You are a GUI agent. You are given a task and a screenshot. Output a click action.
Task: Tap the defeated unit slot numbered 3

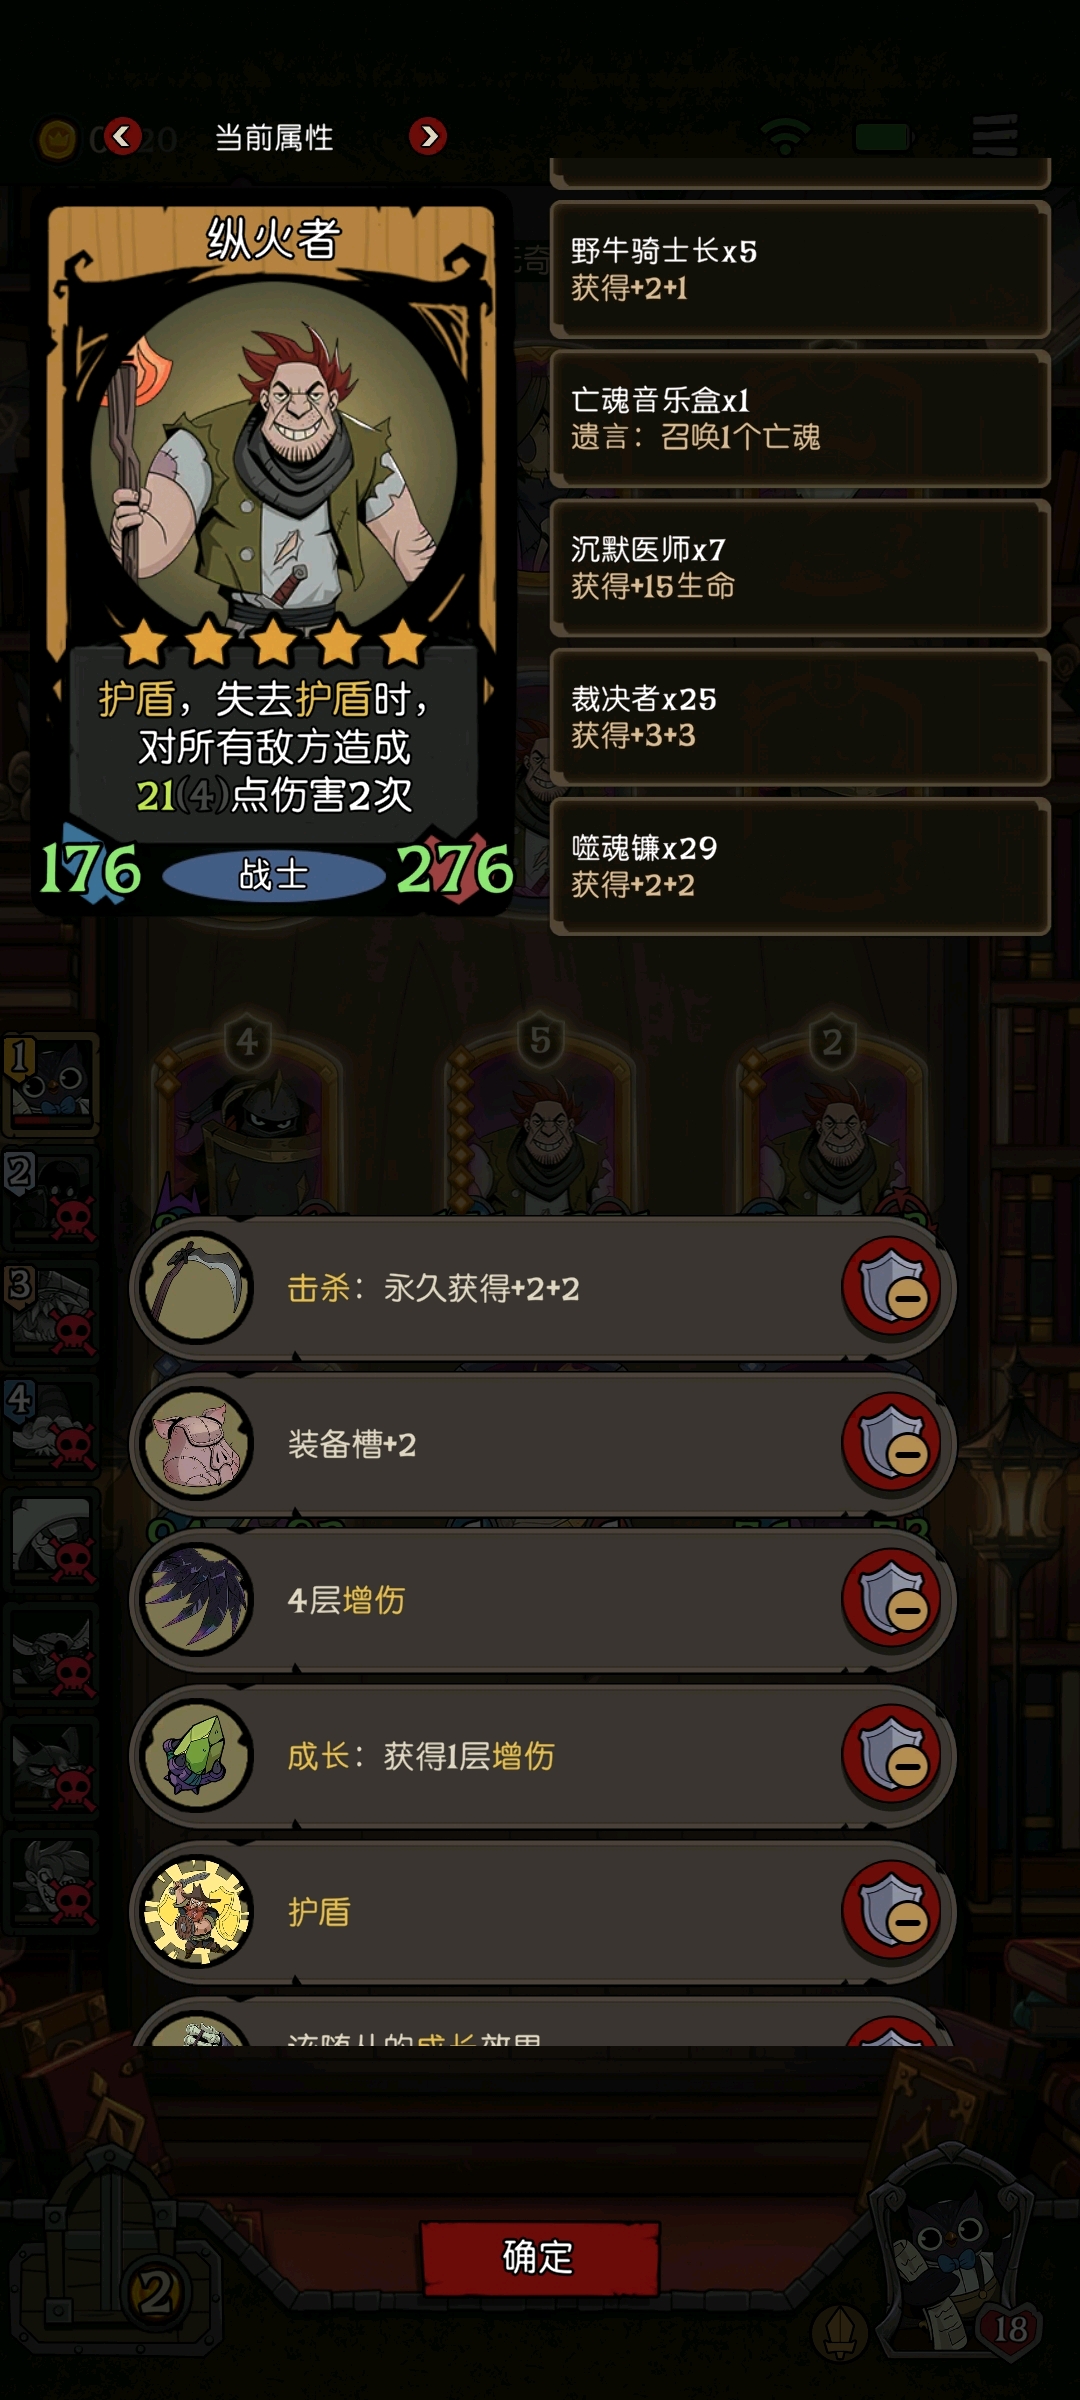point(52,1312)
